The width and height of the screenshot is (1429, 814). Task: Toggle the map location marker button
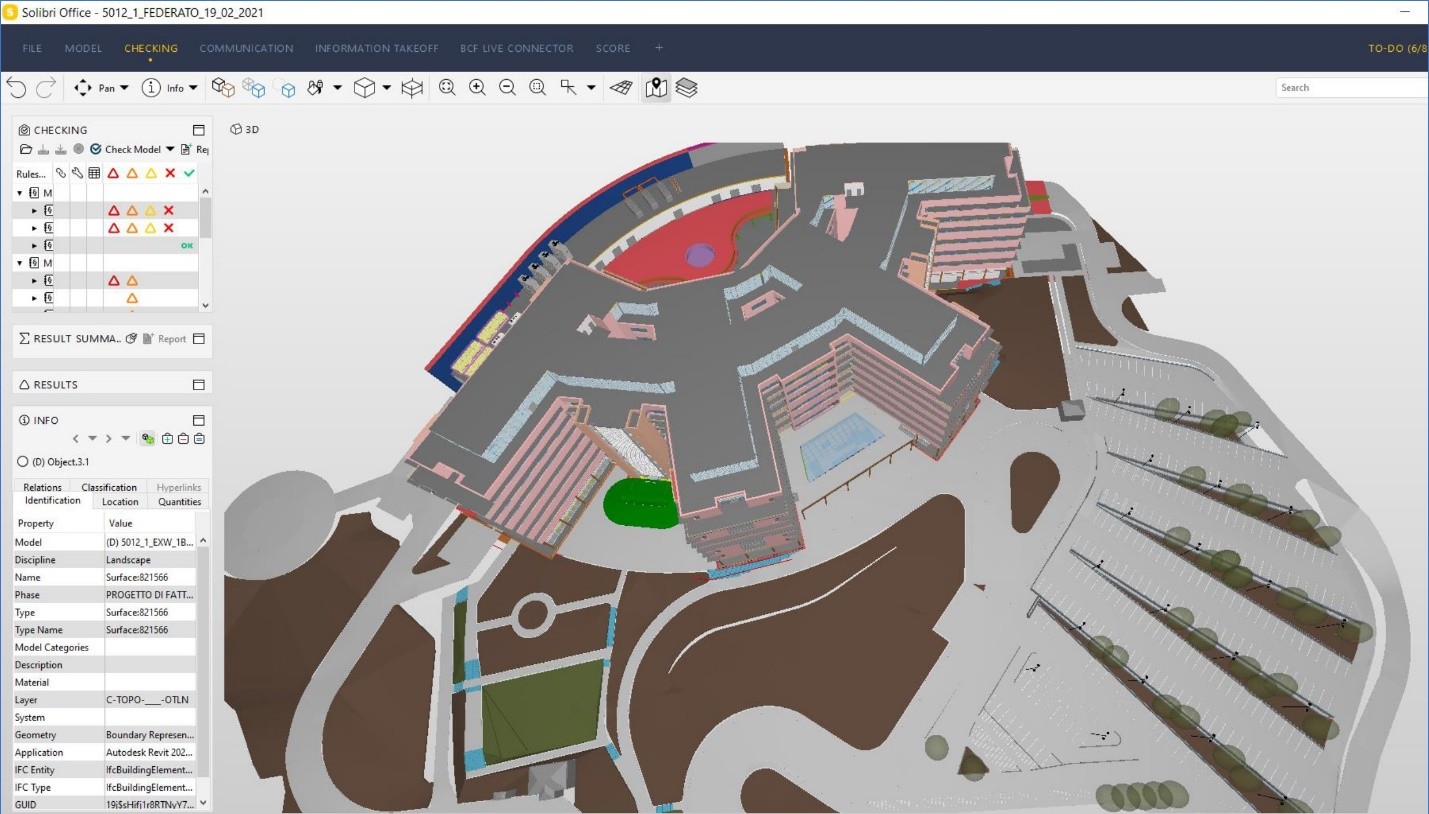coord(656,88)
